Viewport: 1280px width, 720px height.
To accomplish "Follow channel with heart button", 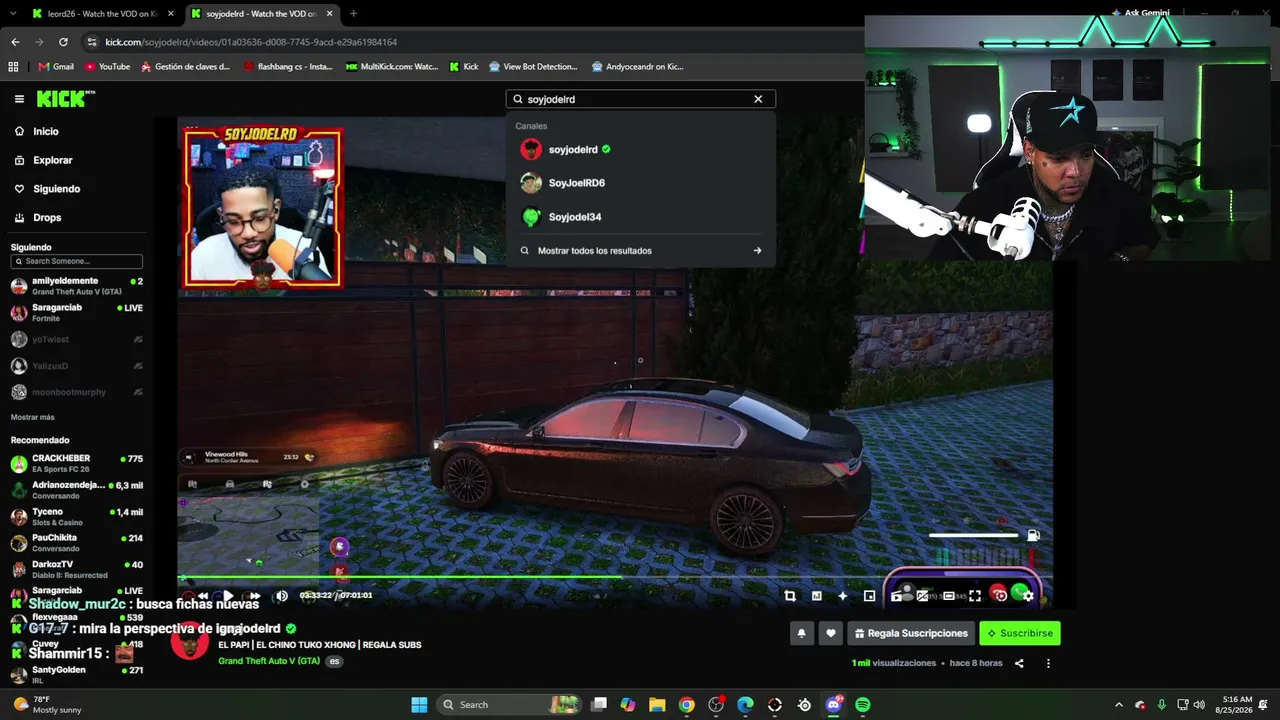I will [830, 633].
